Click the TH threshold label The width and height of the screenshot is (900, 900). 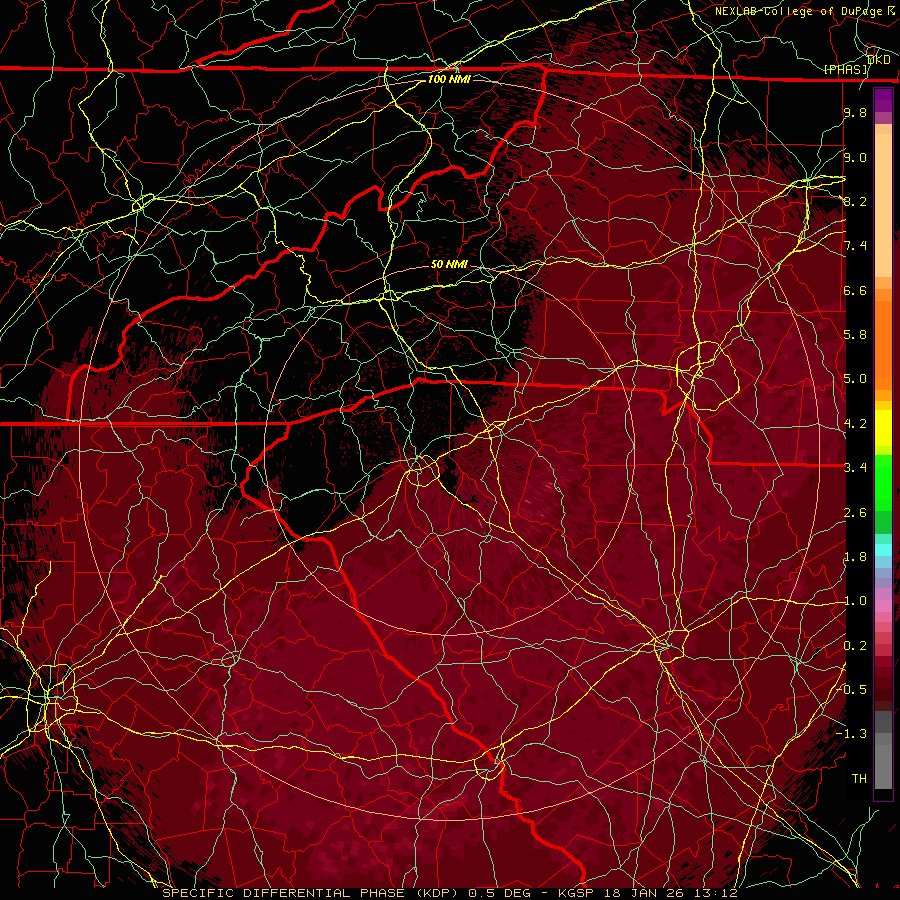[859, 778]
